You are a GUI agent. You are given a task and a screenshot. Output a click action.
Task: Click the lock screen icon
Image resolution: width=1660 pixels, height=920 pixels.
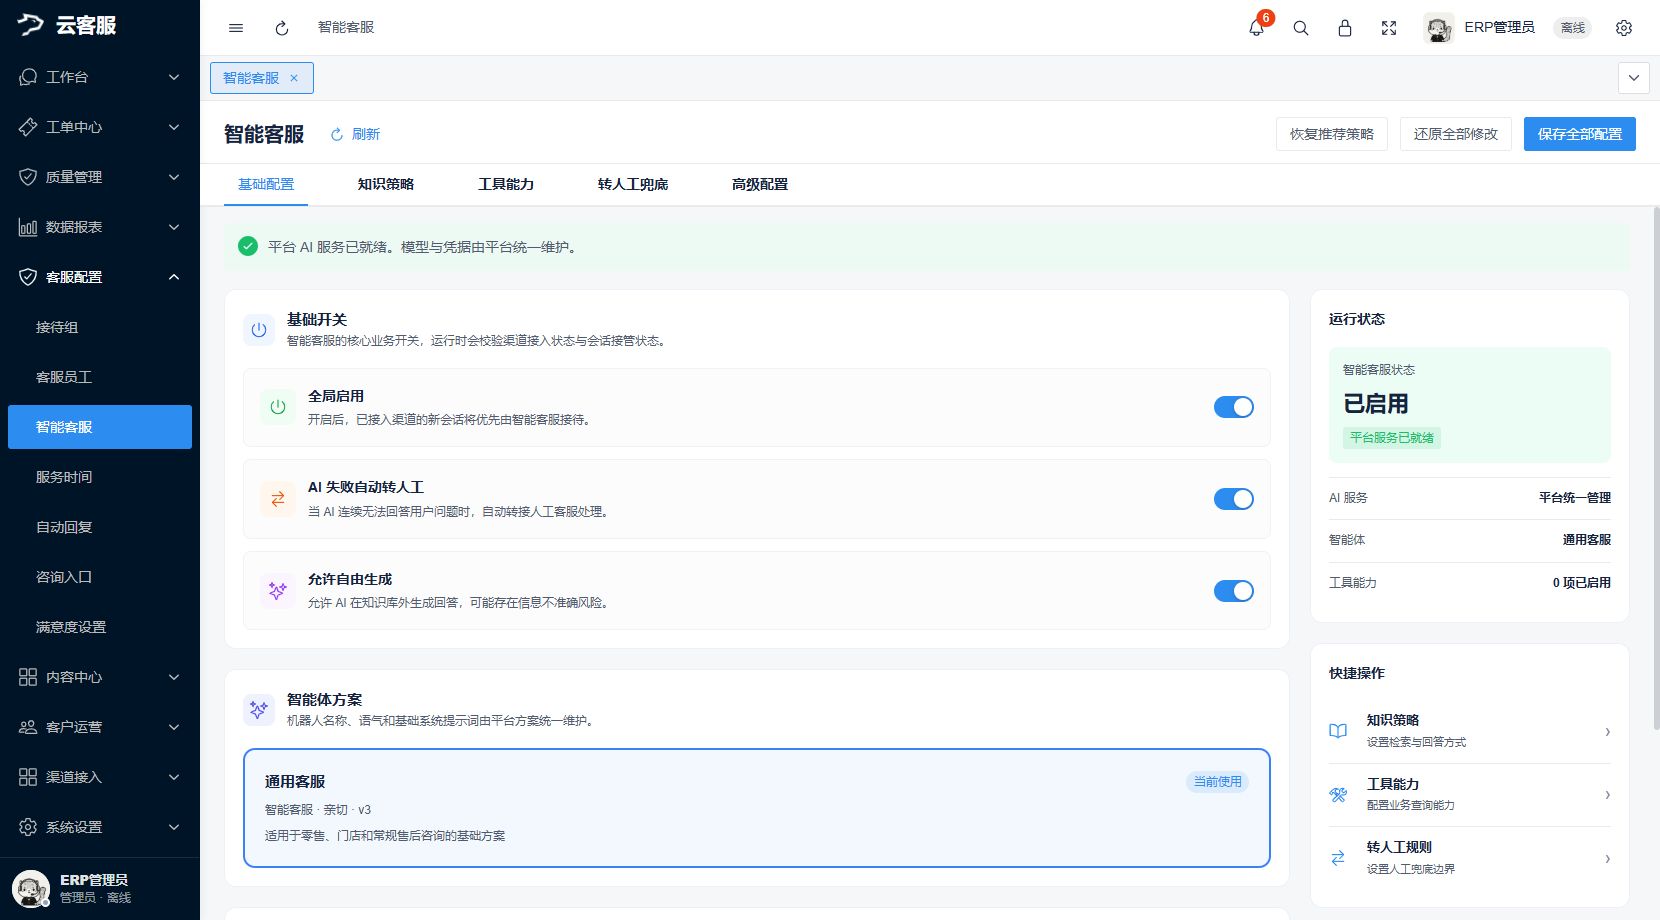tap(1345, 28)
